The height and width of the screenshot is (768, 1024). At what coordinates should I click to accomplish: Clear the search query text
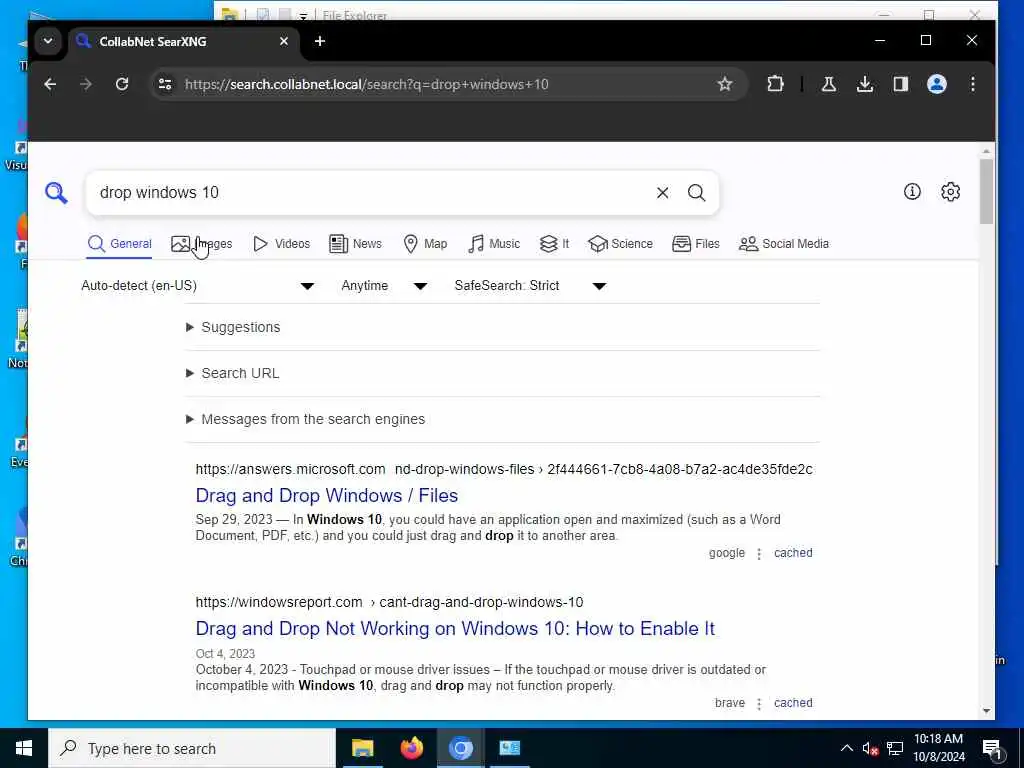coord(662,193)
